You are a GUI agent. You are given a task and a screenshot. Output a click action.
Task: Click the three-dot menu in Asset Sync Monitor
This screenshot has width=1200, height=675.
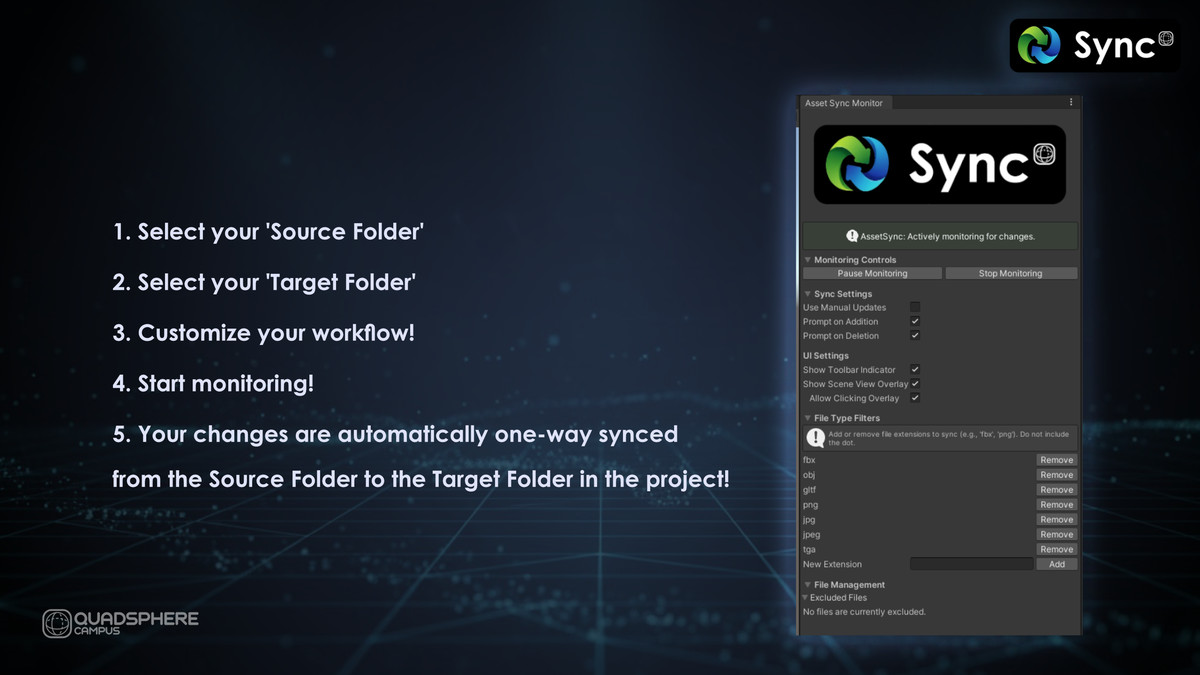point(1070,101)
